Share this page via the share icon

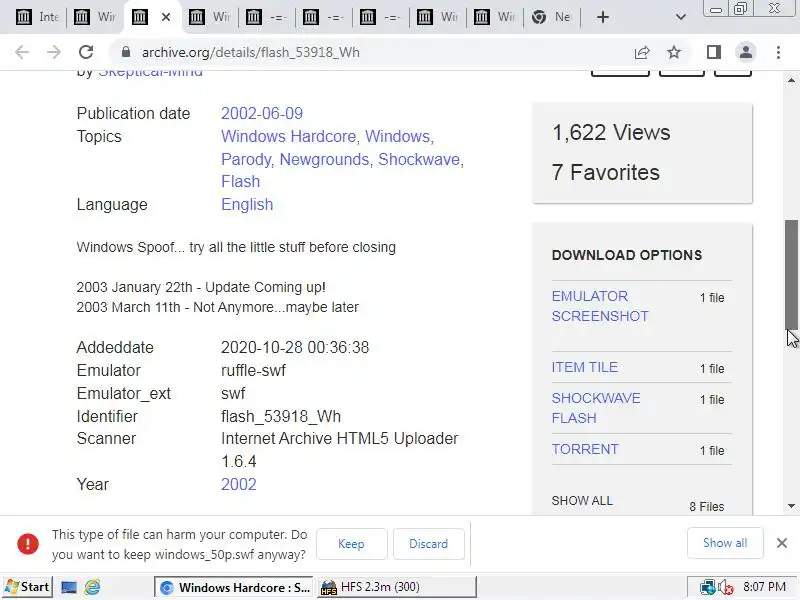click(x=642, y=52)
